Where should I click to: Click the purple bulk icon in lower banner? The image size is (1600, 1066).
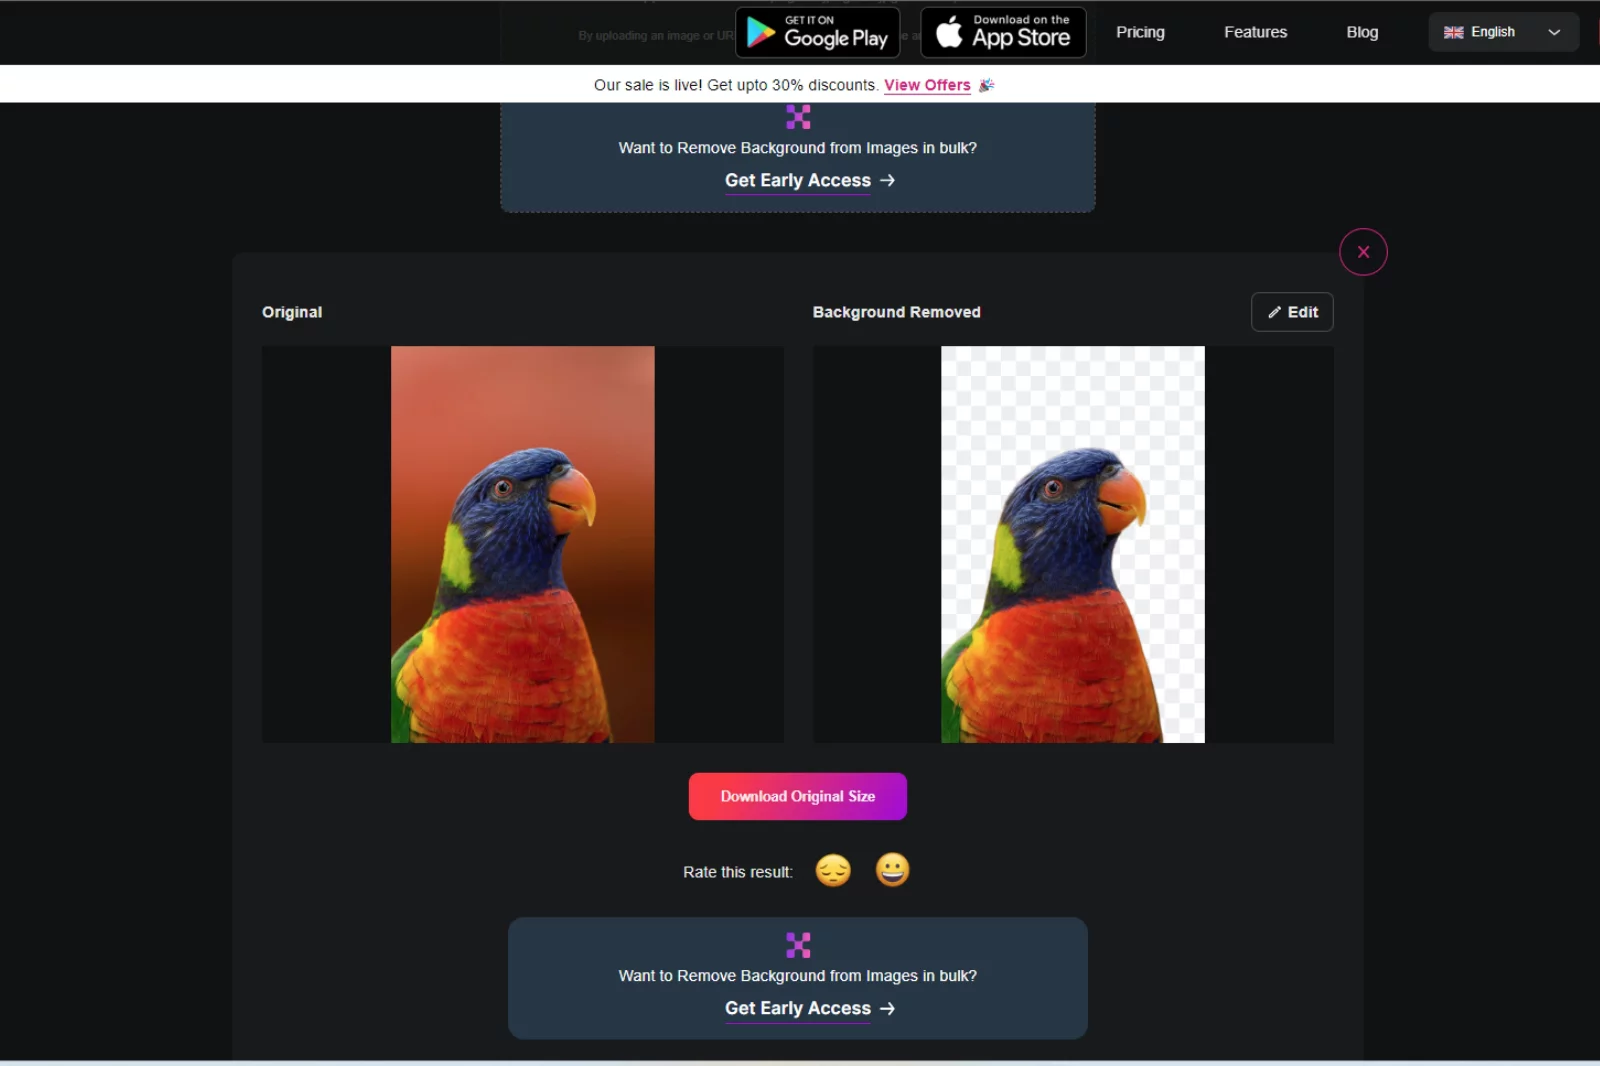tap(798, 945)
